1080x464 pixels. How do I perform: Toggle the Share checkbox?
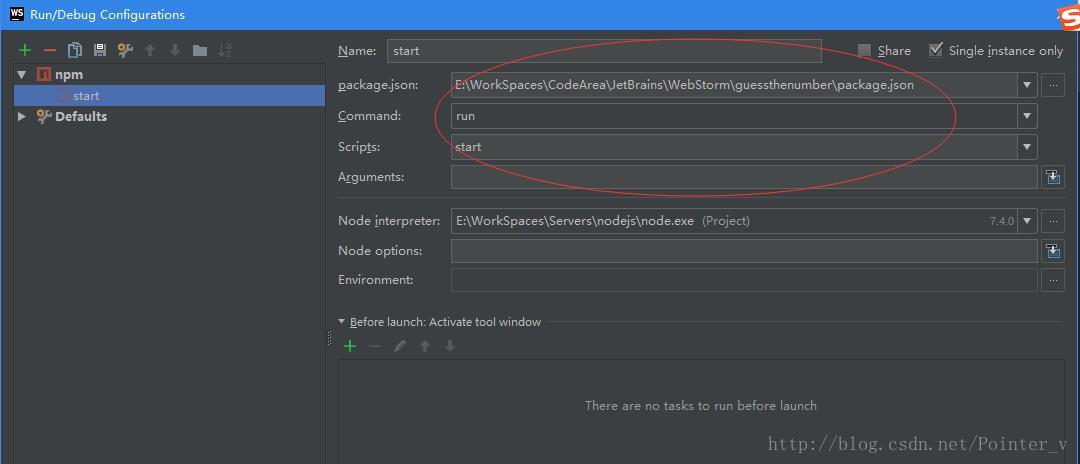coord(864,50)
